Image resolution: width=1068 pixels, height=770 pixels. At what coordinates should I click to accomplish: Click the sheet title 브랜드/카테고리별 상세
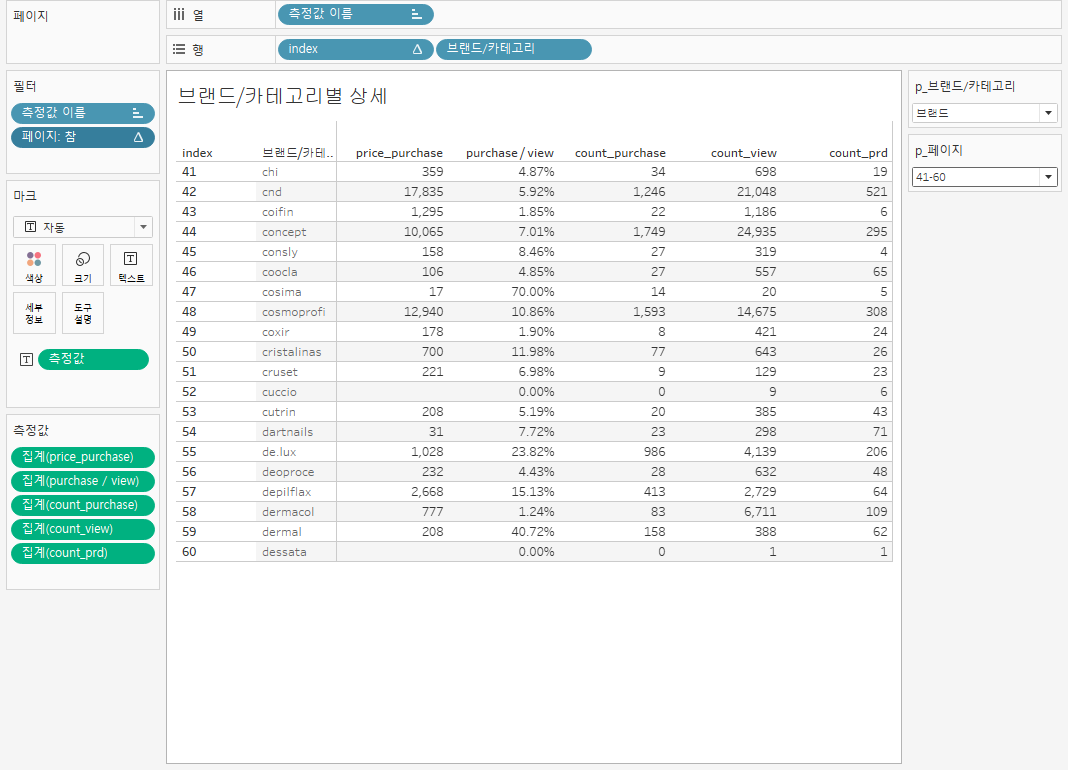point(283,96)
